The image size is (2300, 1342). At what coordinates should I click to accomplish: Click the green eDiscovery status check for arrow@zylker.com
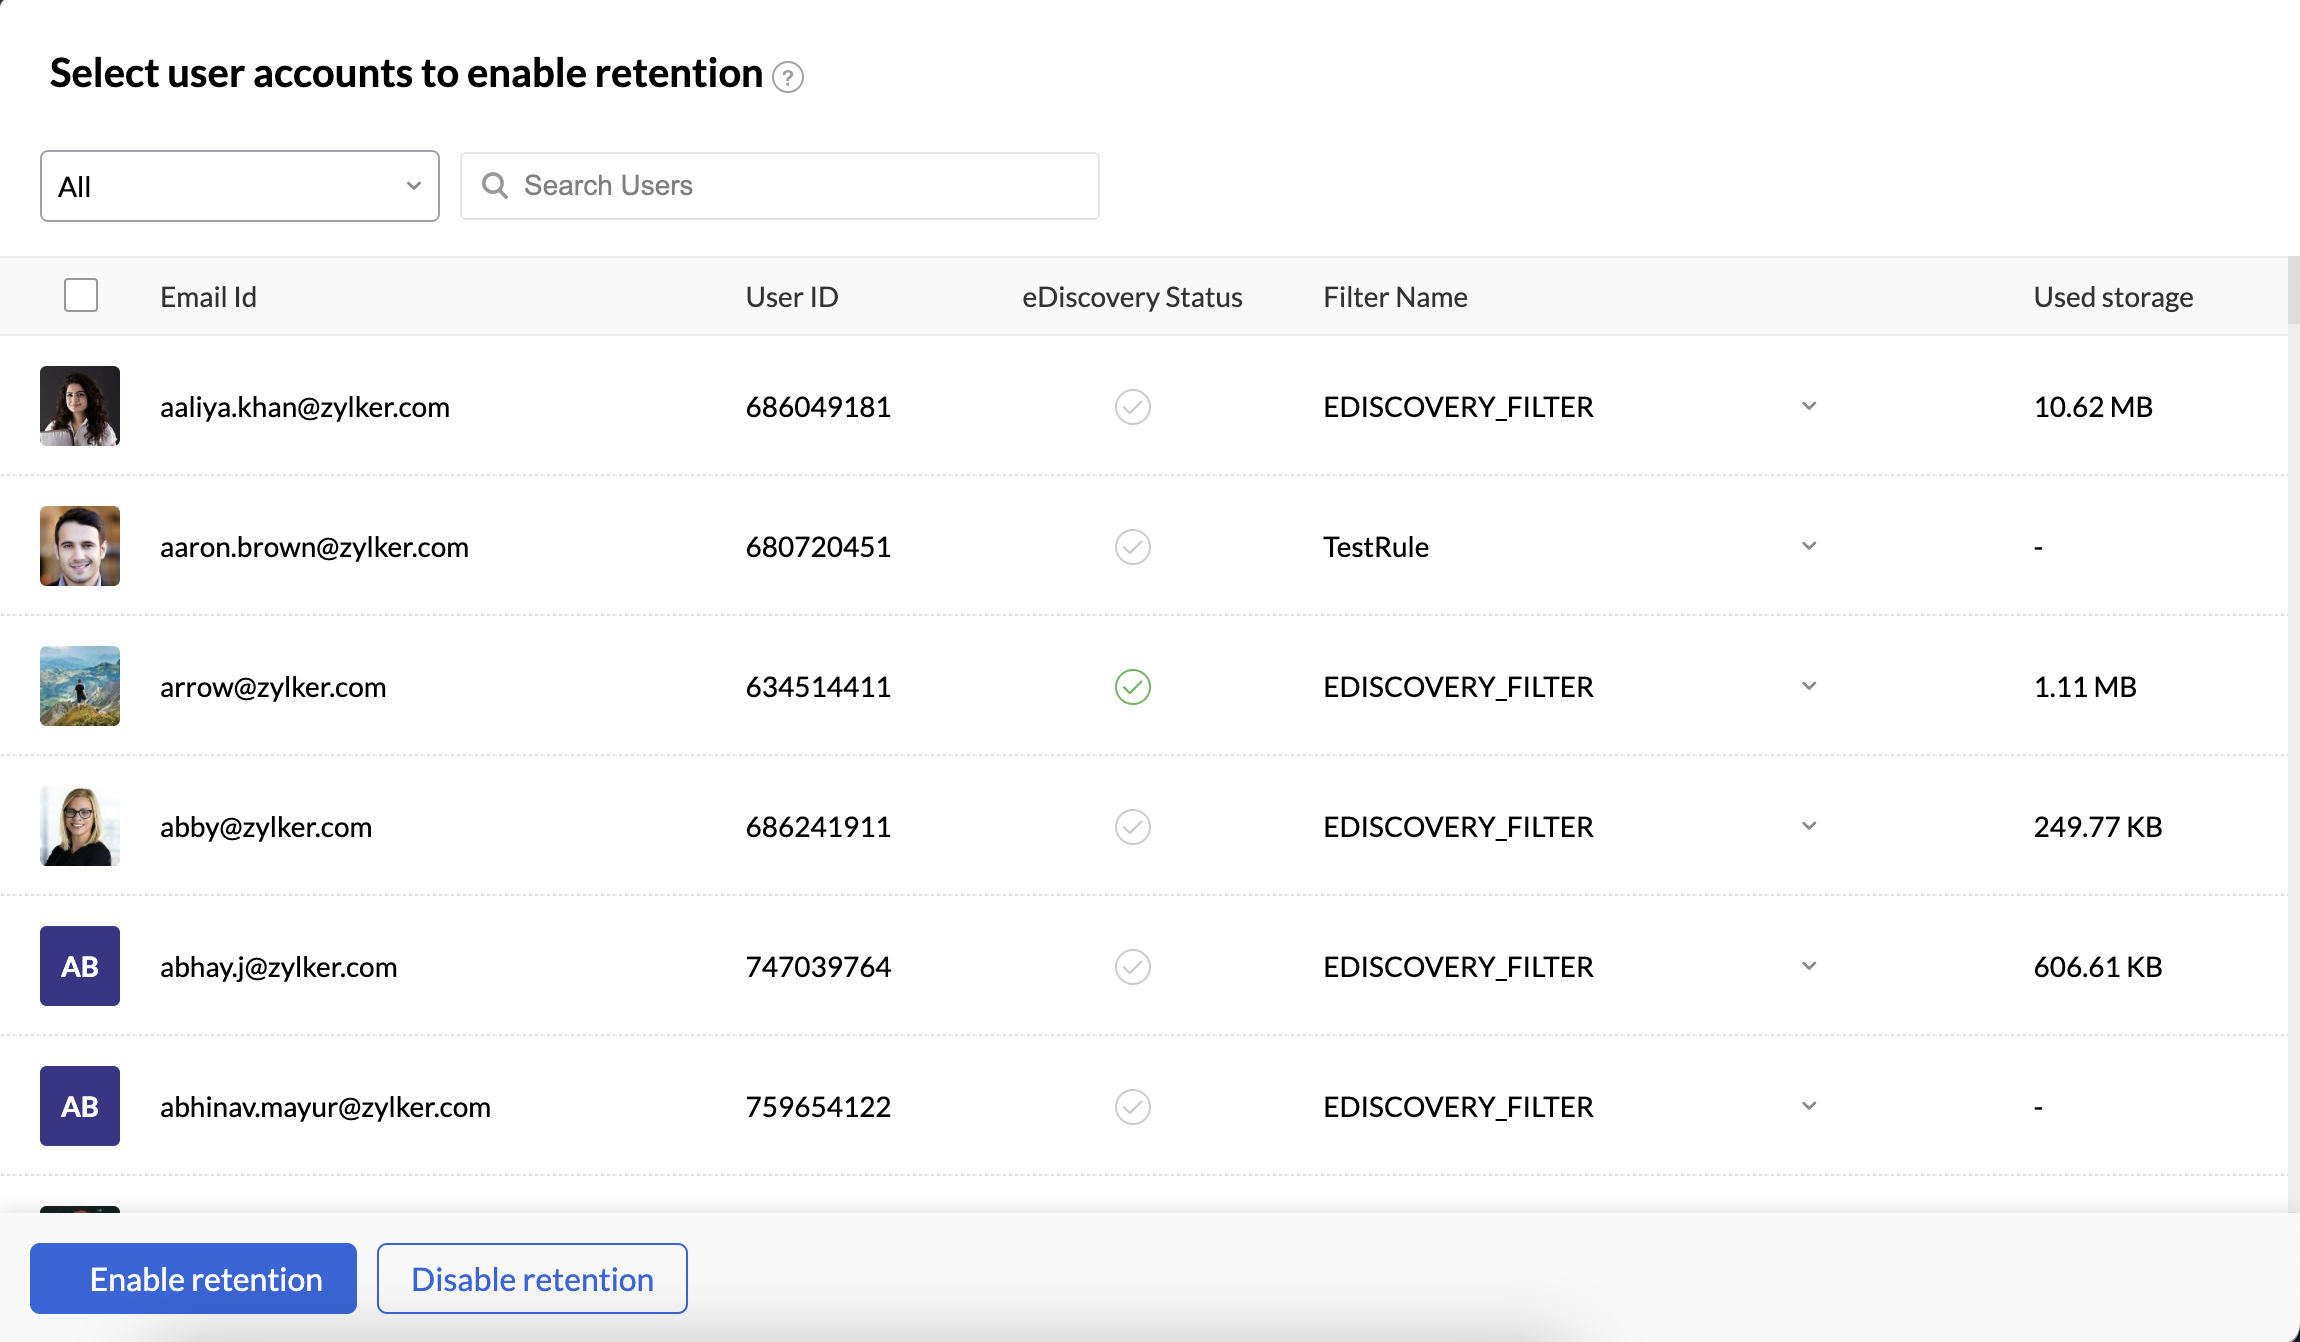tap(1131, 687)
